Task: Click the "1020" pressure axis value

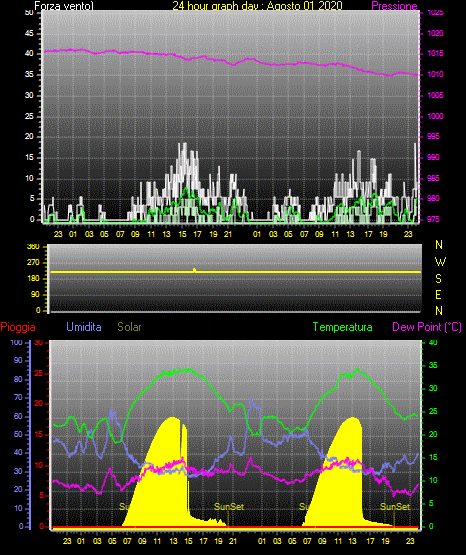Action: [x=436, y=33]
